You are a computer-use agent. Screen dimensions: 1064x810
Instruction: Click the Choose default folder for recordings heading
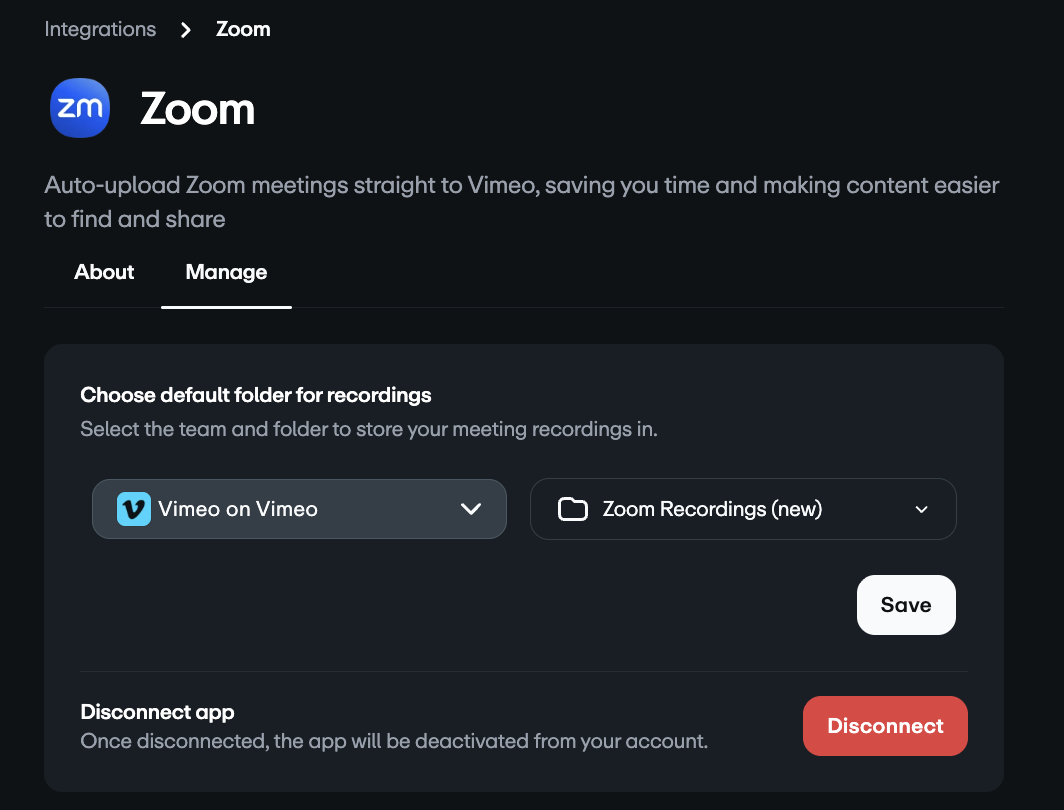click(x=256, y=395)
